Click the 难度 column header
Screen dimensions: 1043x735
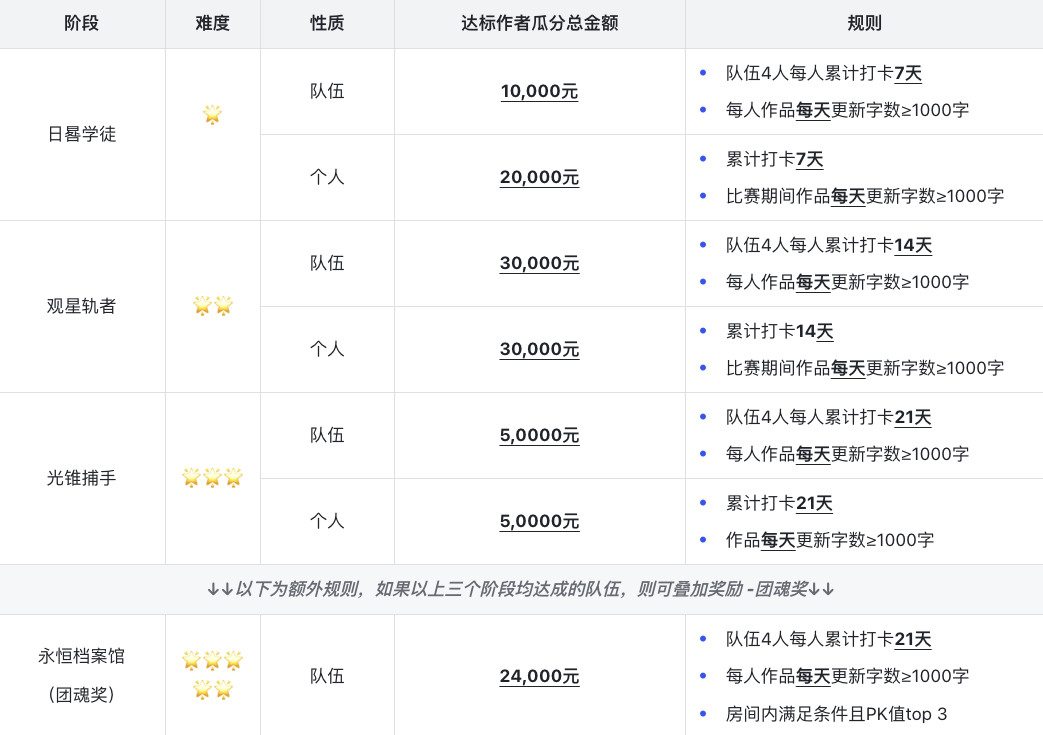coord(212,23)
